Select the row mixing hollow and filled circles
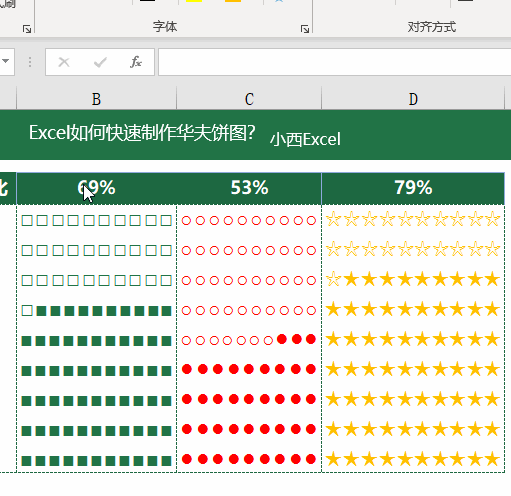 coord(249,340)
